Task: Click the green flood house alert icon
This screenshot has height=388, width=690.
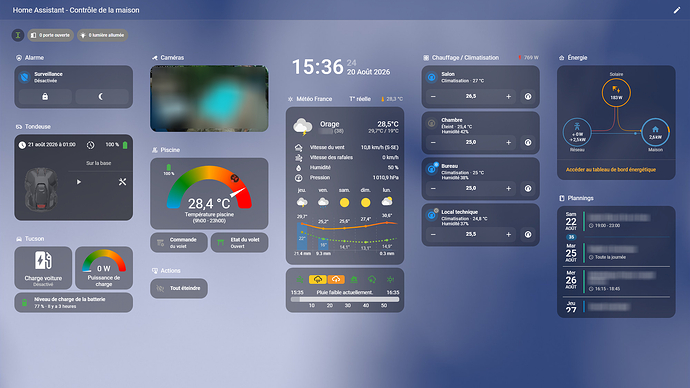Action: pyautogui.click(x=354, y=279)
